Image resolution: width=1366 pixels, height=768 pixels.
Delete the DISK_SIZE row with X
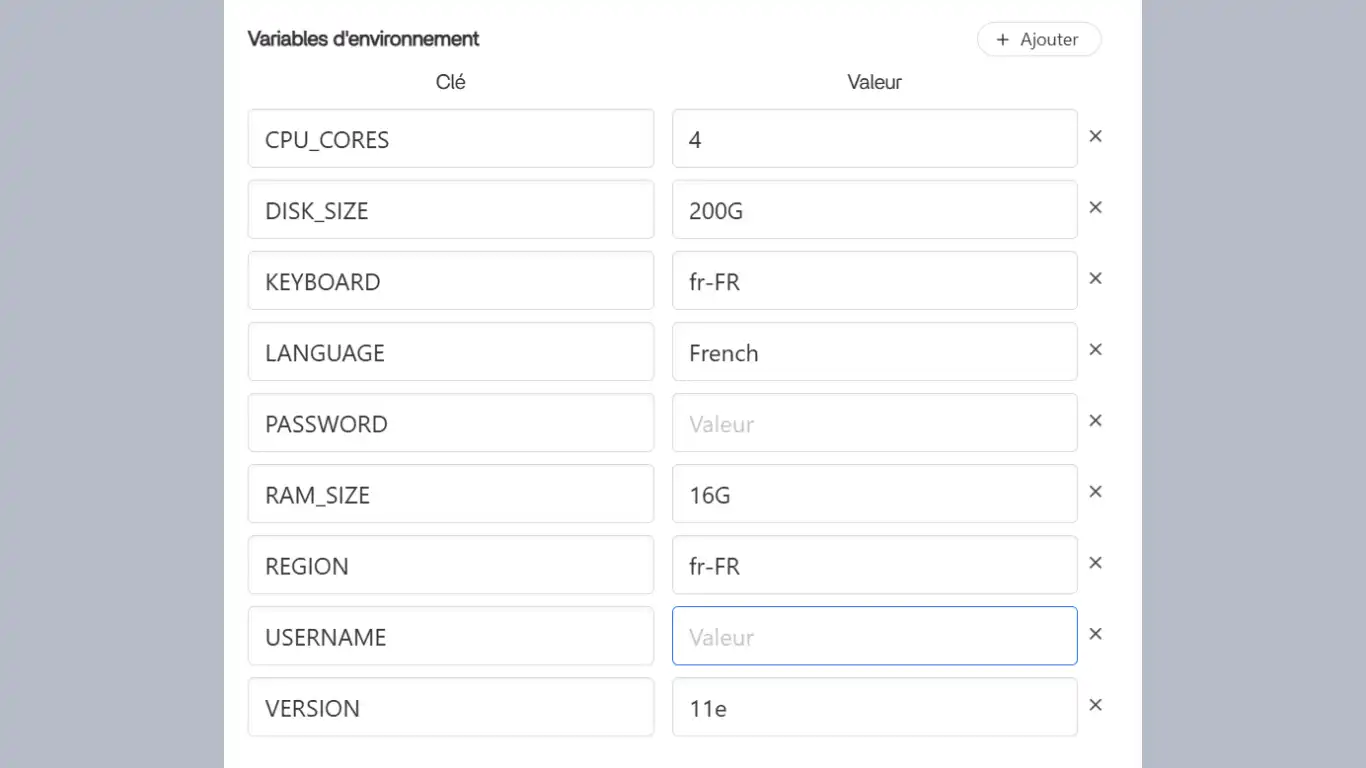point(1095,207)
